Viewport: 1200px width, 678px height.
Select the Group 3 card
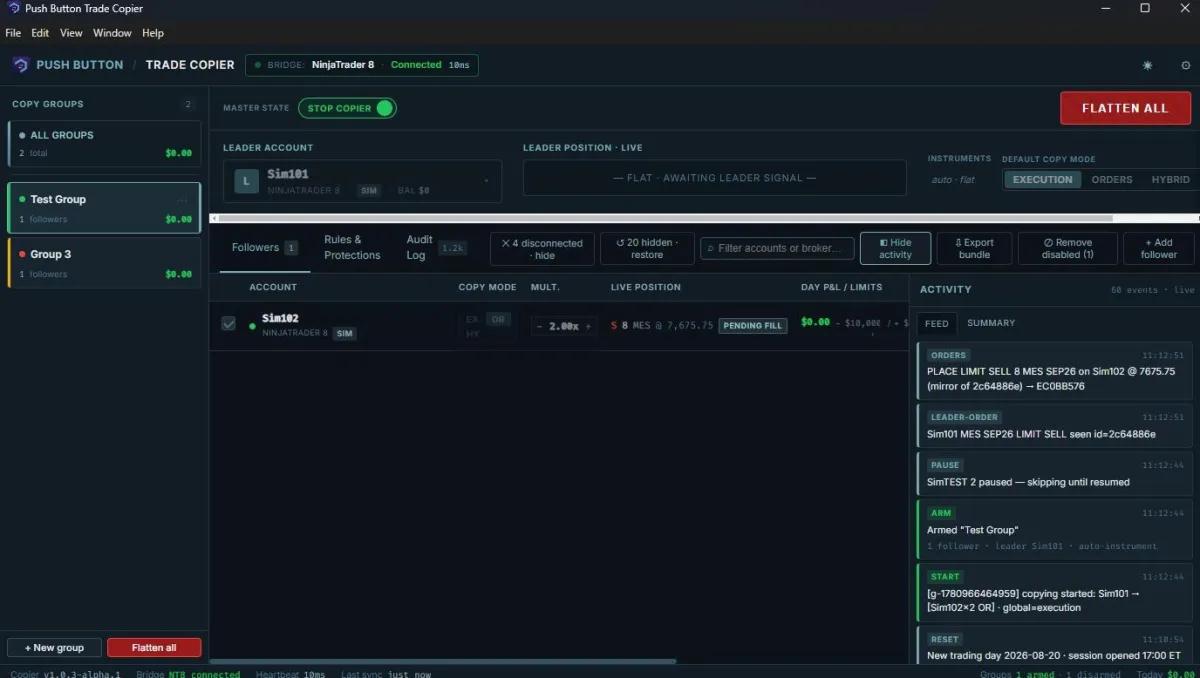(104, 263)
